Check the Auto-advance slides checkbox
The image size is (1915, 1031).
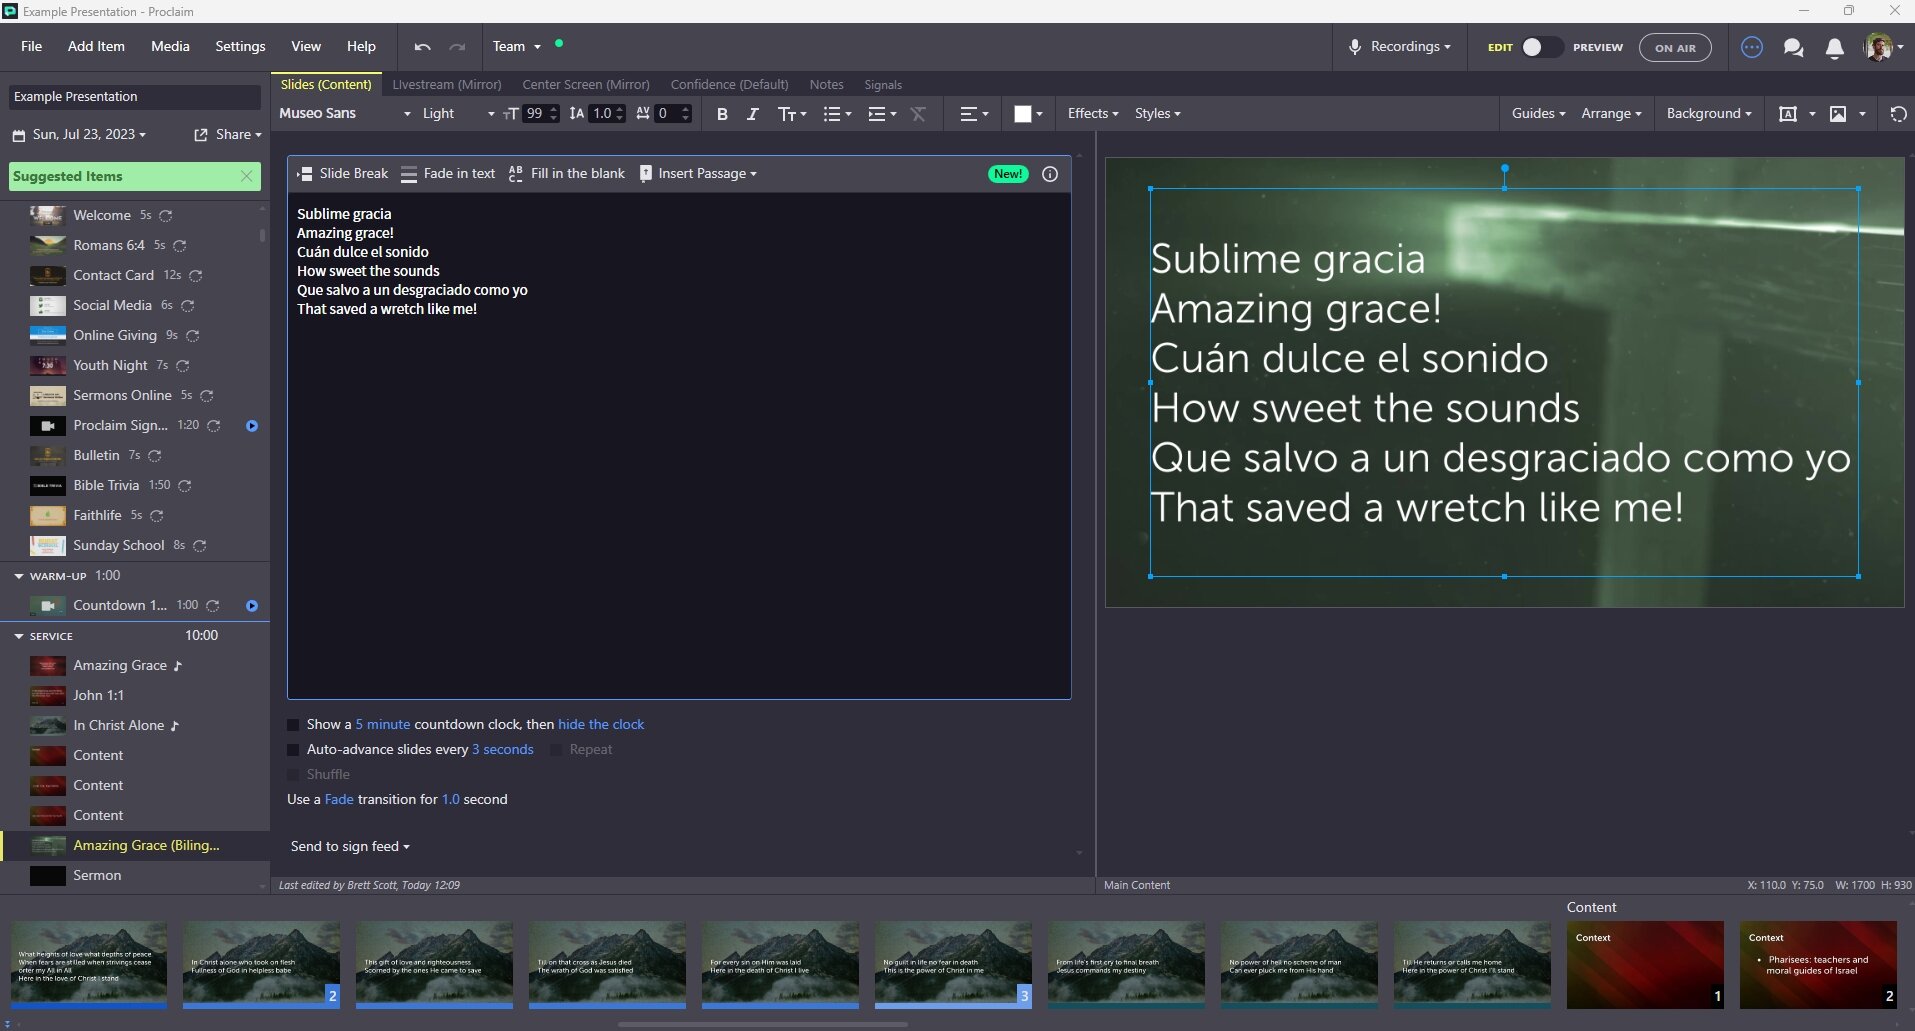(x=293, y=750)
